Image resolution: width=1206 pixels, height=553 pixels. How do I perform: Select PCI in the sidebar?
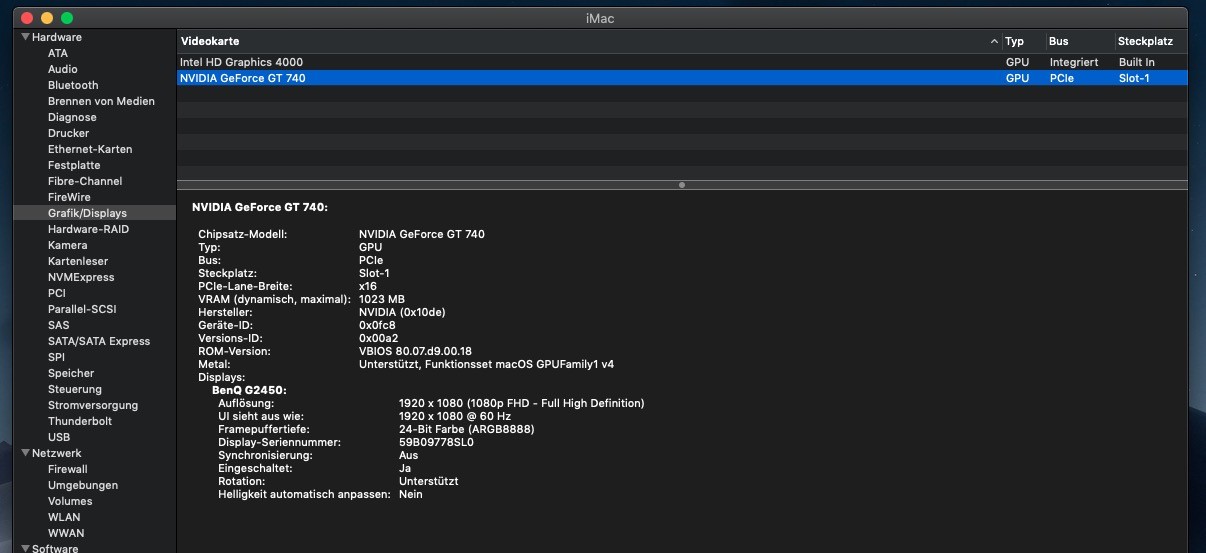tap(57, 293)
